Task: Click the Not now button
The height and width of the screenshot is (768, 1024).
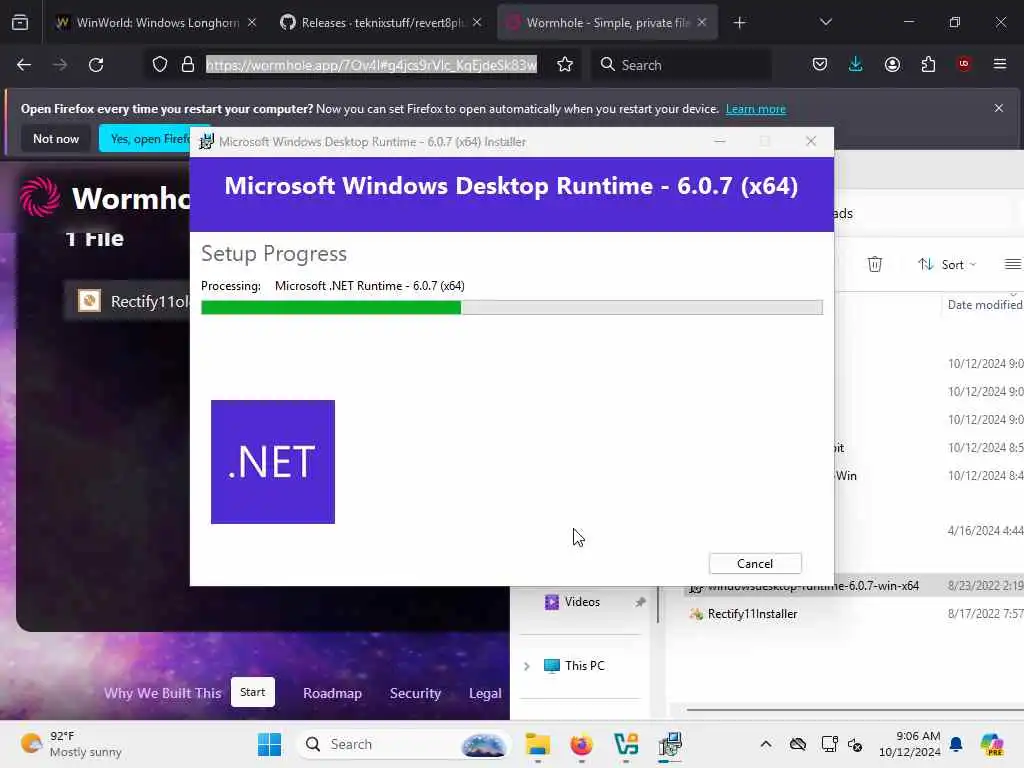Action: click(56, 138)
